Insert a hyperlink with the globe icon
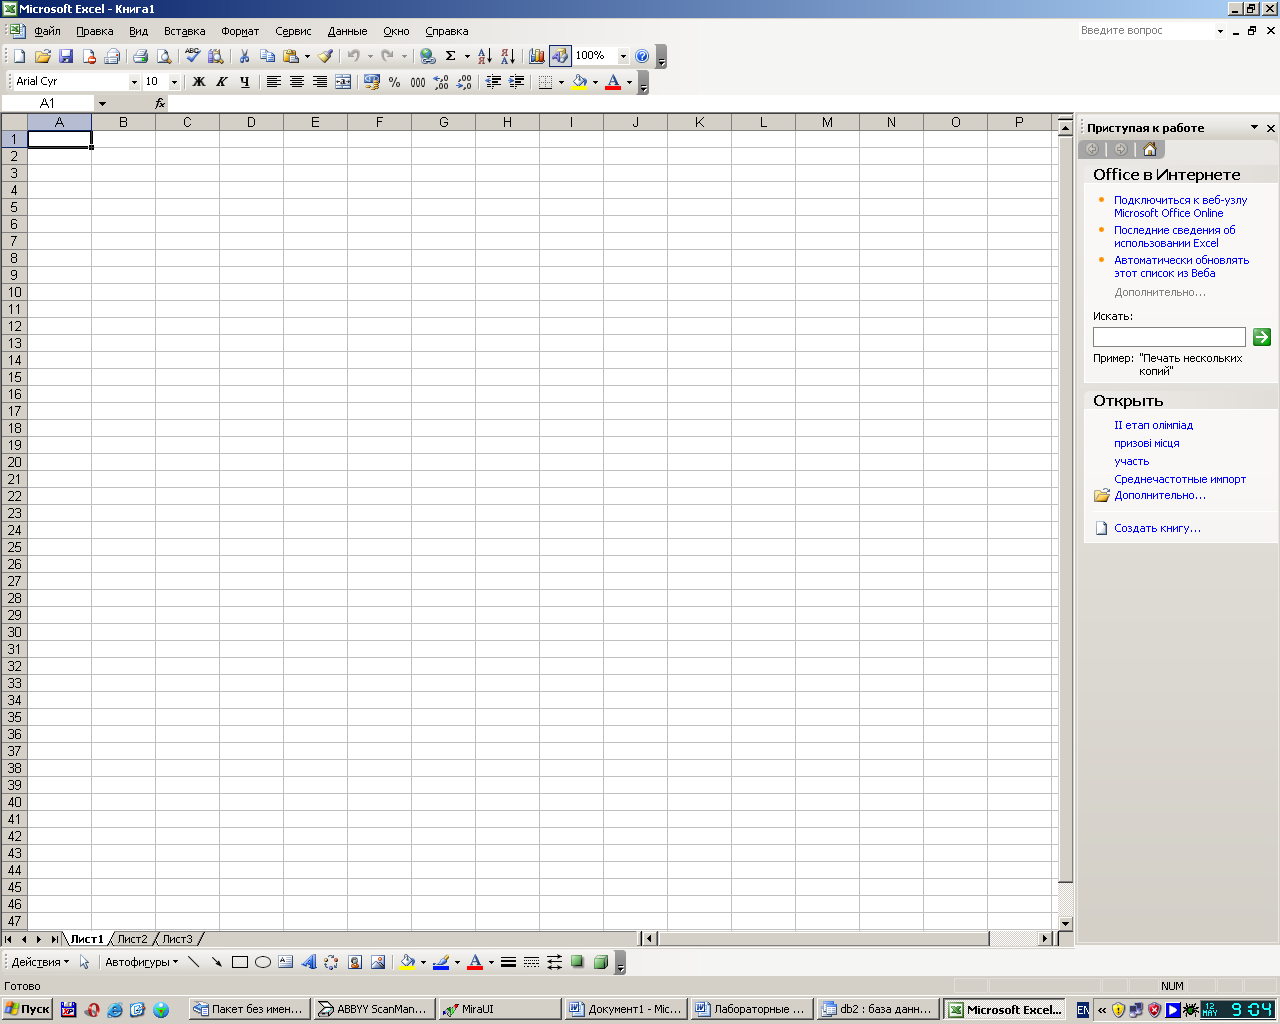The image size is (1280, 1024). coord(427,56)
